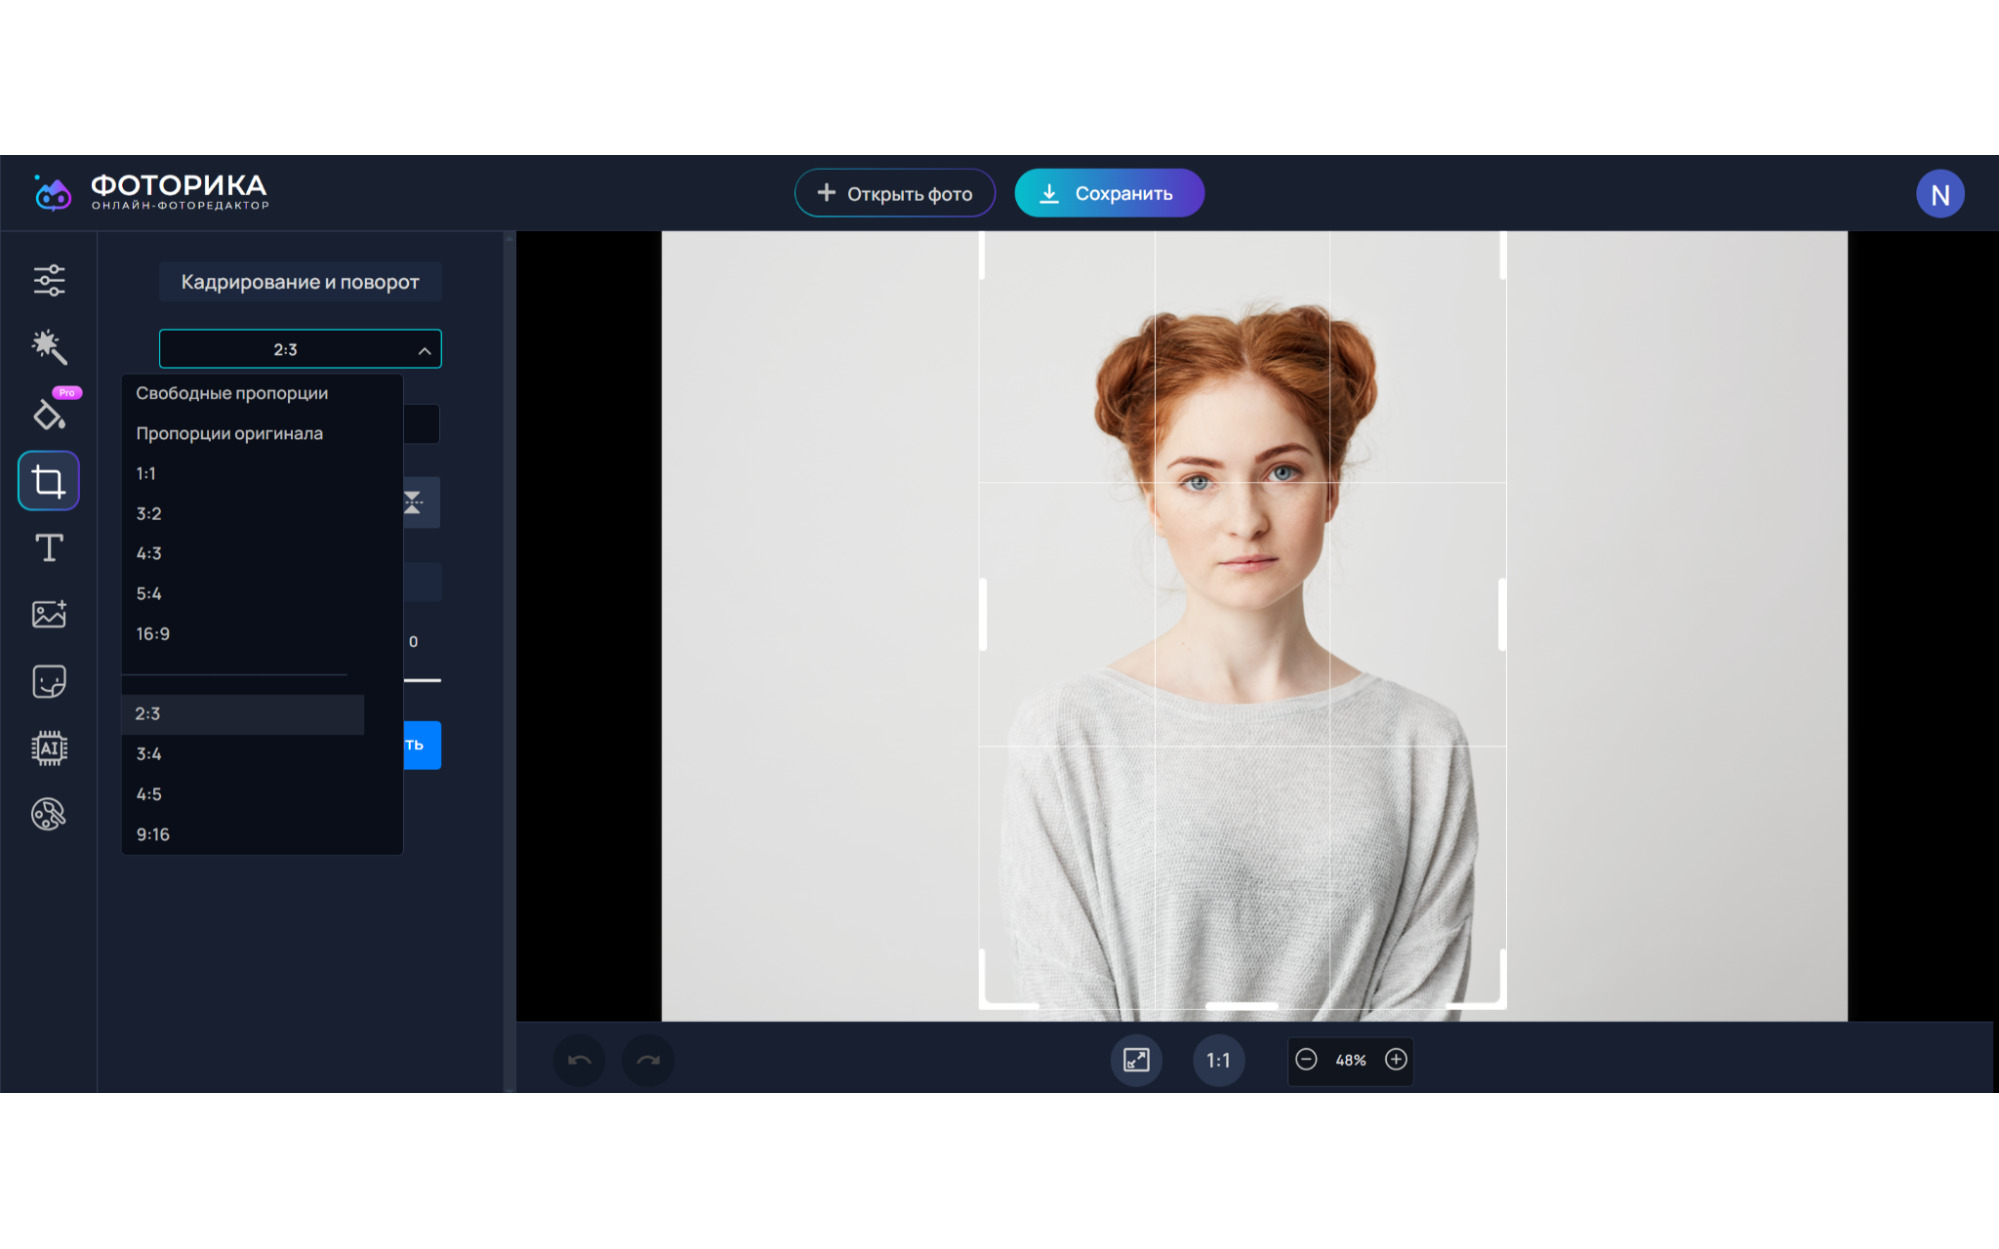The height and width of the screenshot is (1249, 1999).
Task: Pick the 9:16 portrait ratio
Action: click(x=153, y=834)
